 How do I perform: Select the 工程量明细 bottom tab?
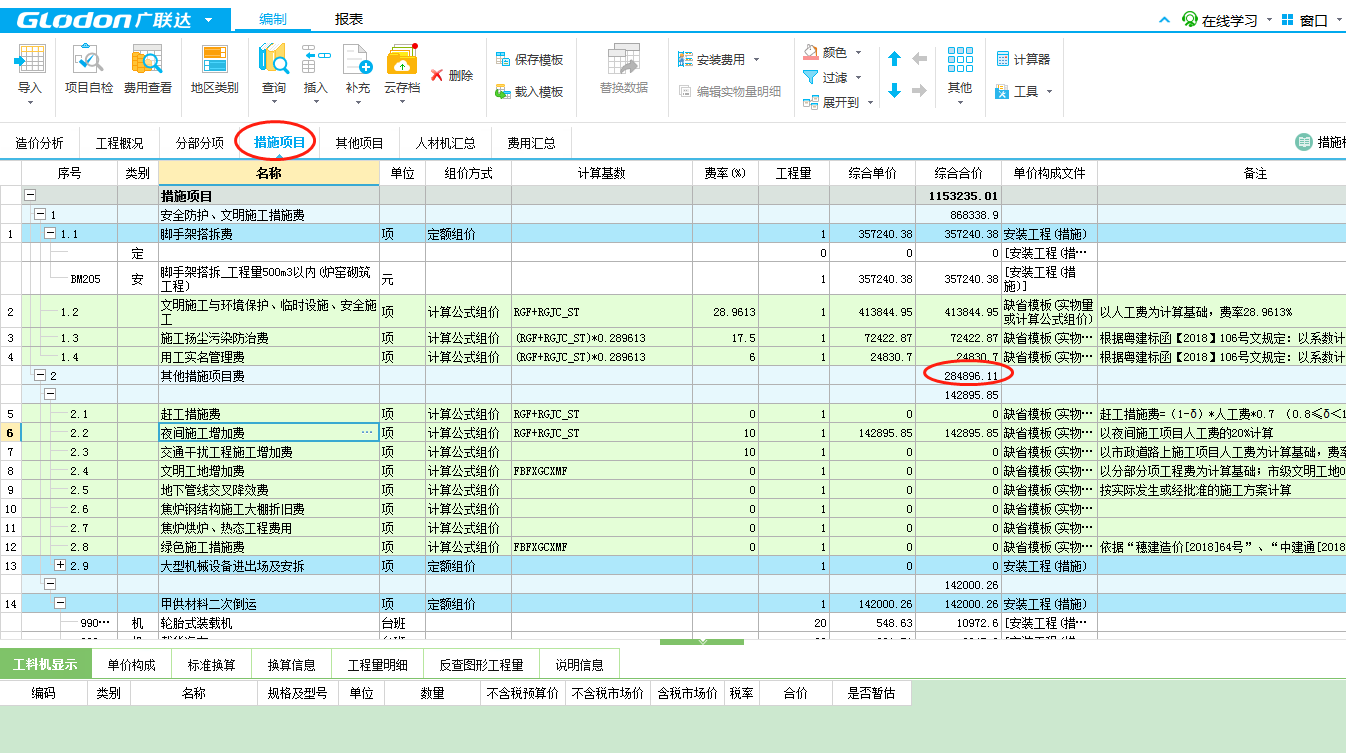click(377, 664)
